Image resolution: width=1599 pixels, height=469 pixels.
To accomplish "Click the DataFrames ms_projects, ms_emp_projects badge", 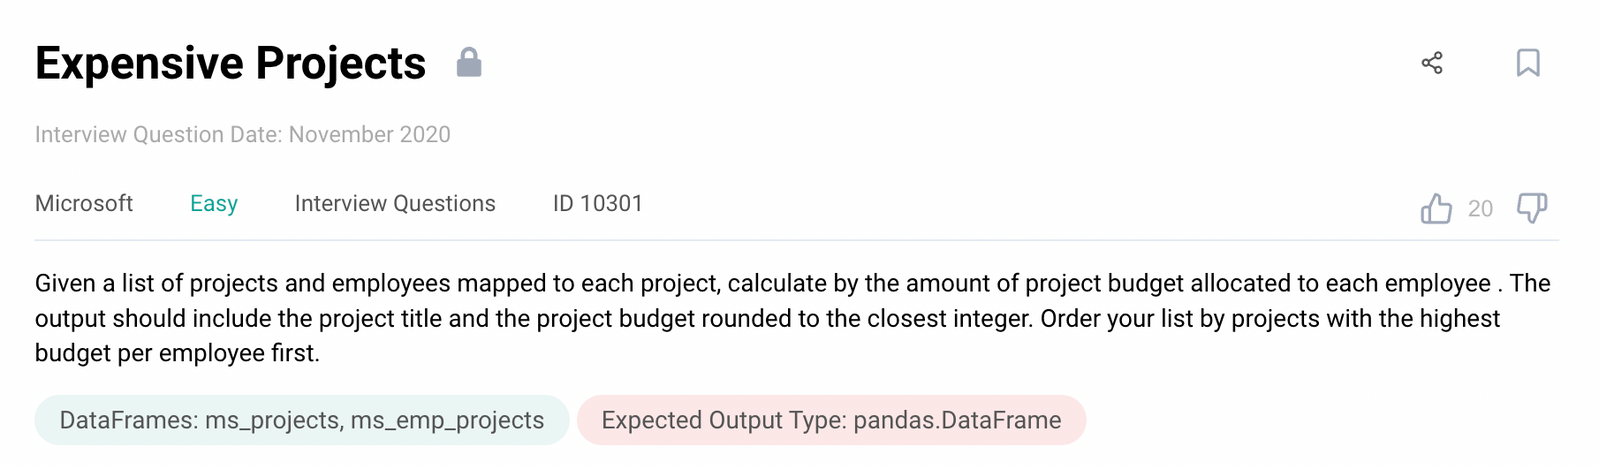I will point(302,420).
